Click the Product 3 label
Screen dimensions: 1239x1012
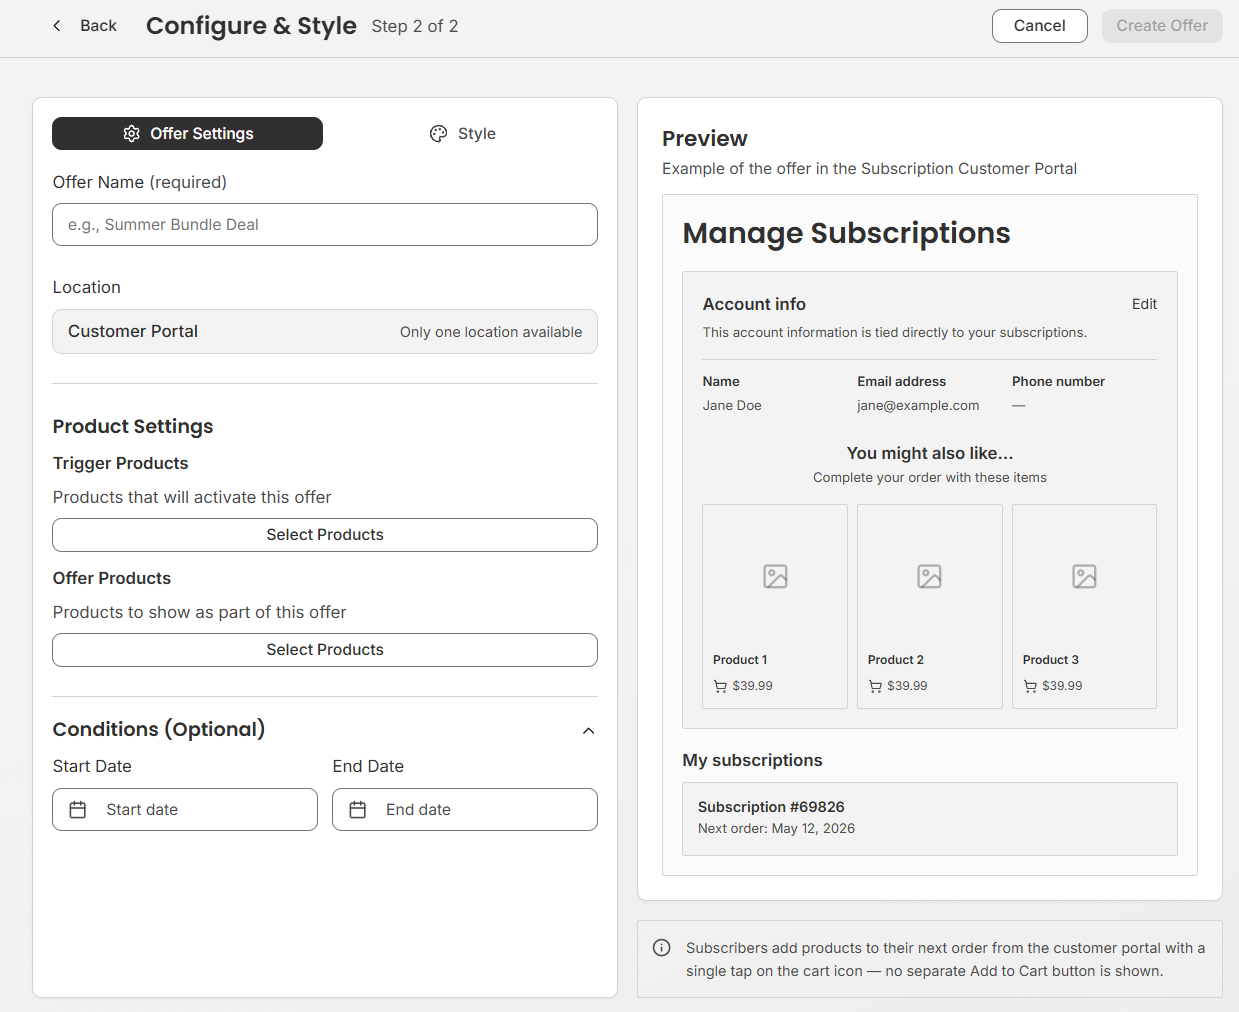click(x=1051, y=660)
